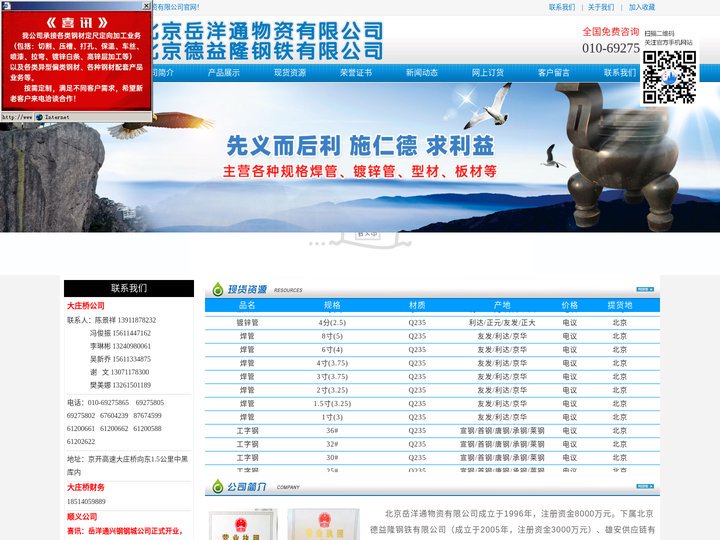Open the 网上订货 navigation tab
The width and height of the screenshot is (720, 540).
tap(488, 73)
